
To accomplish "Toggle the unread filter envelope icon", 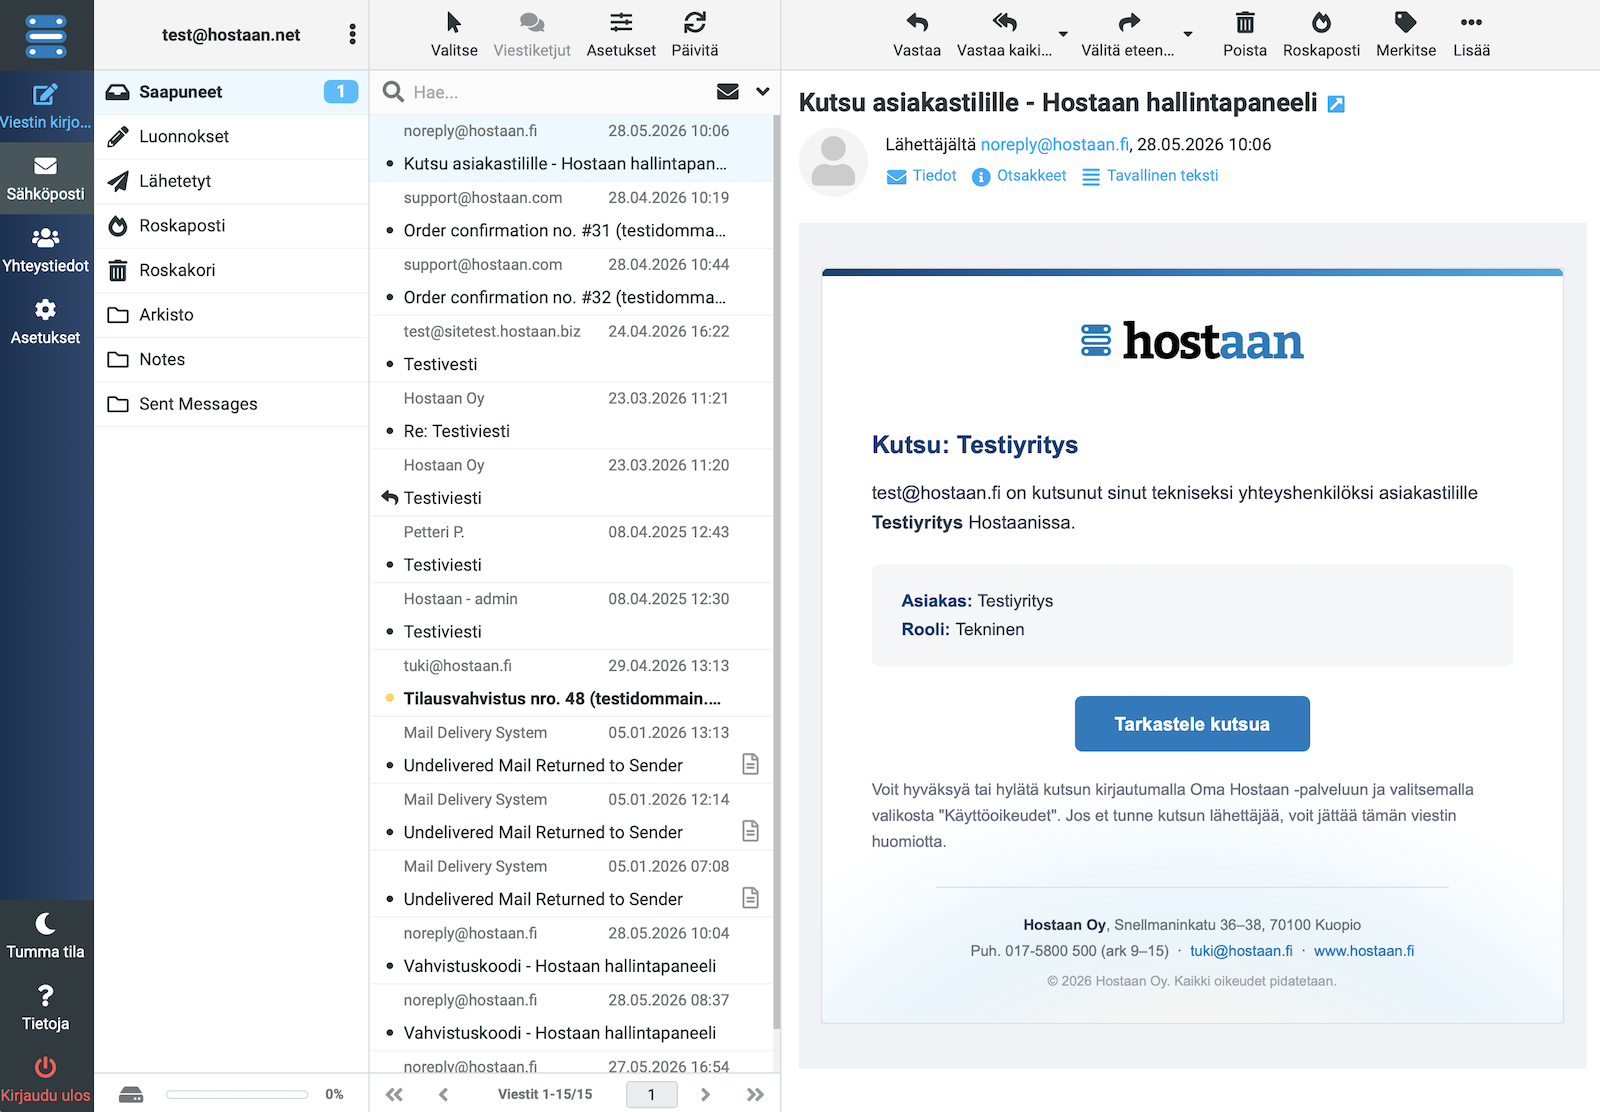I will (x=728, y=92).
